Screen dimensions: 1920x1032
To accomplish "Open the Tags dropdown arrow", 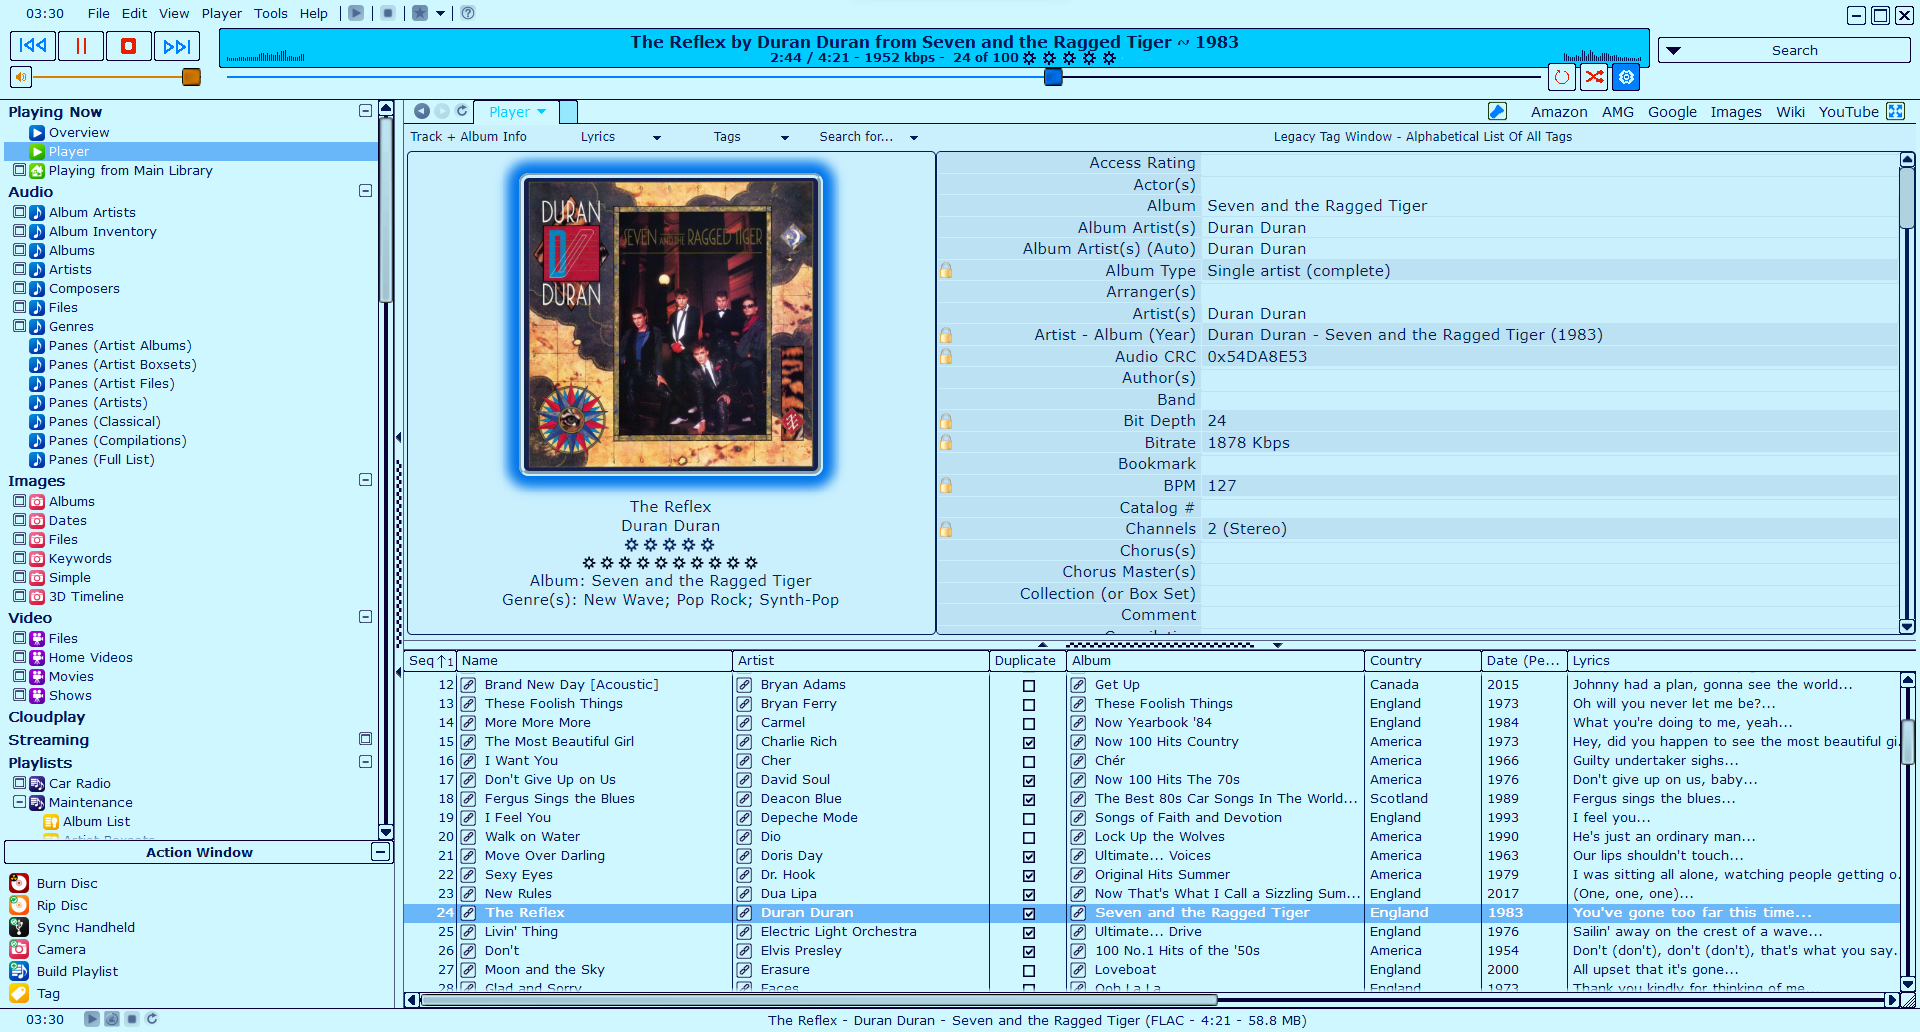I will pos(784,138).
